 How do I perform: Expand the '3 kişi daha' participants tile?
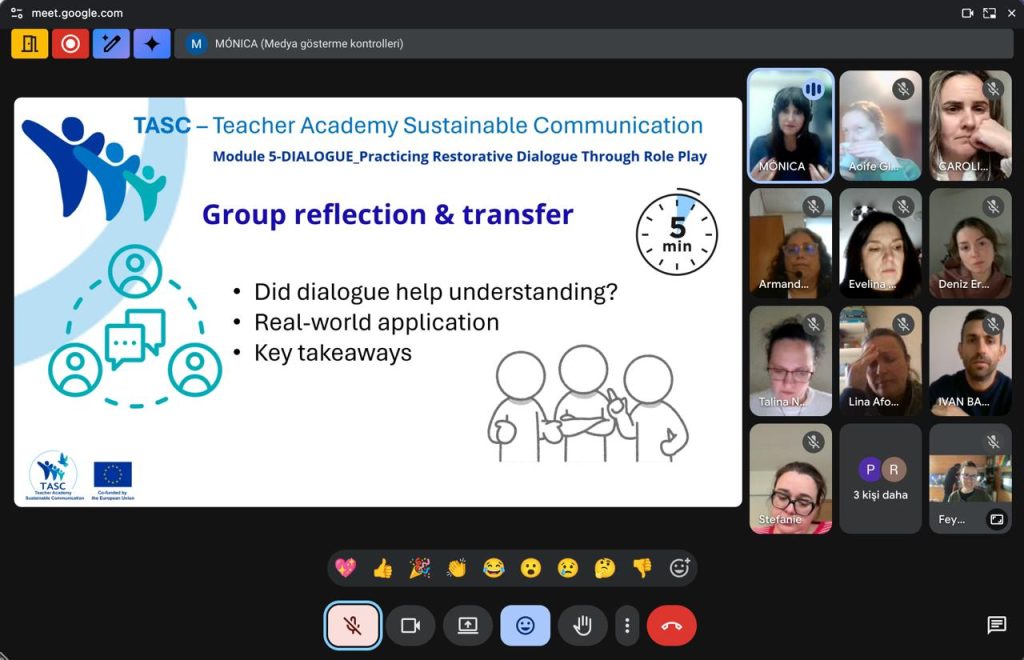point(880,479)
